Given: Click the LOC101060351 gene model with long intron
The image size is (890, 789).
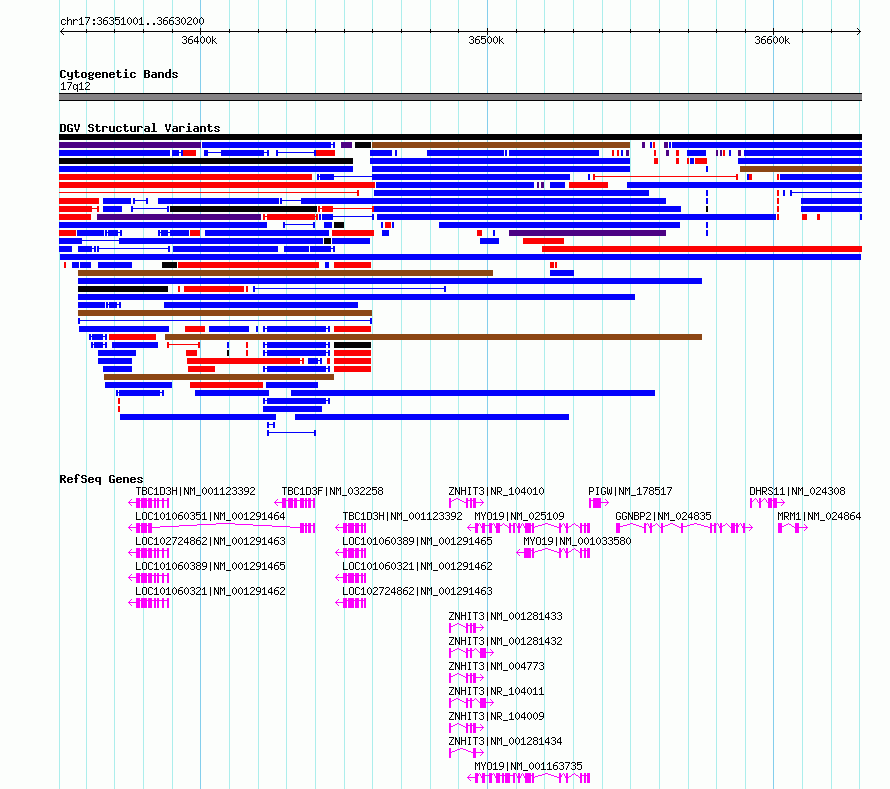Looking at the screenshot, I should 222,528.
